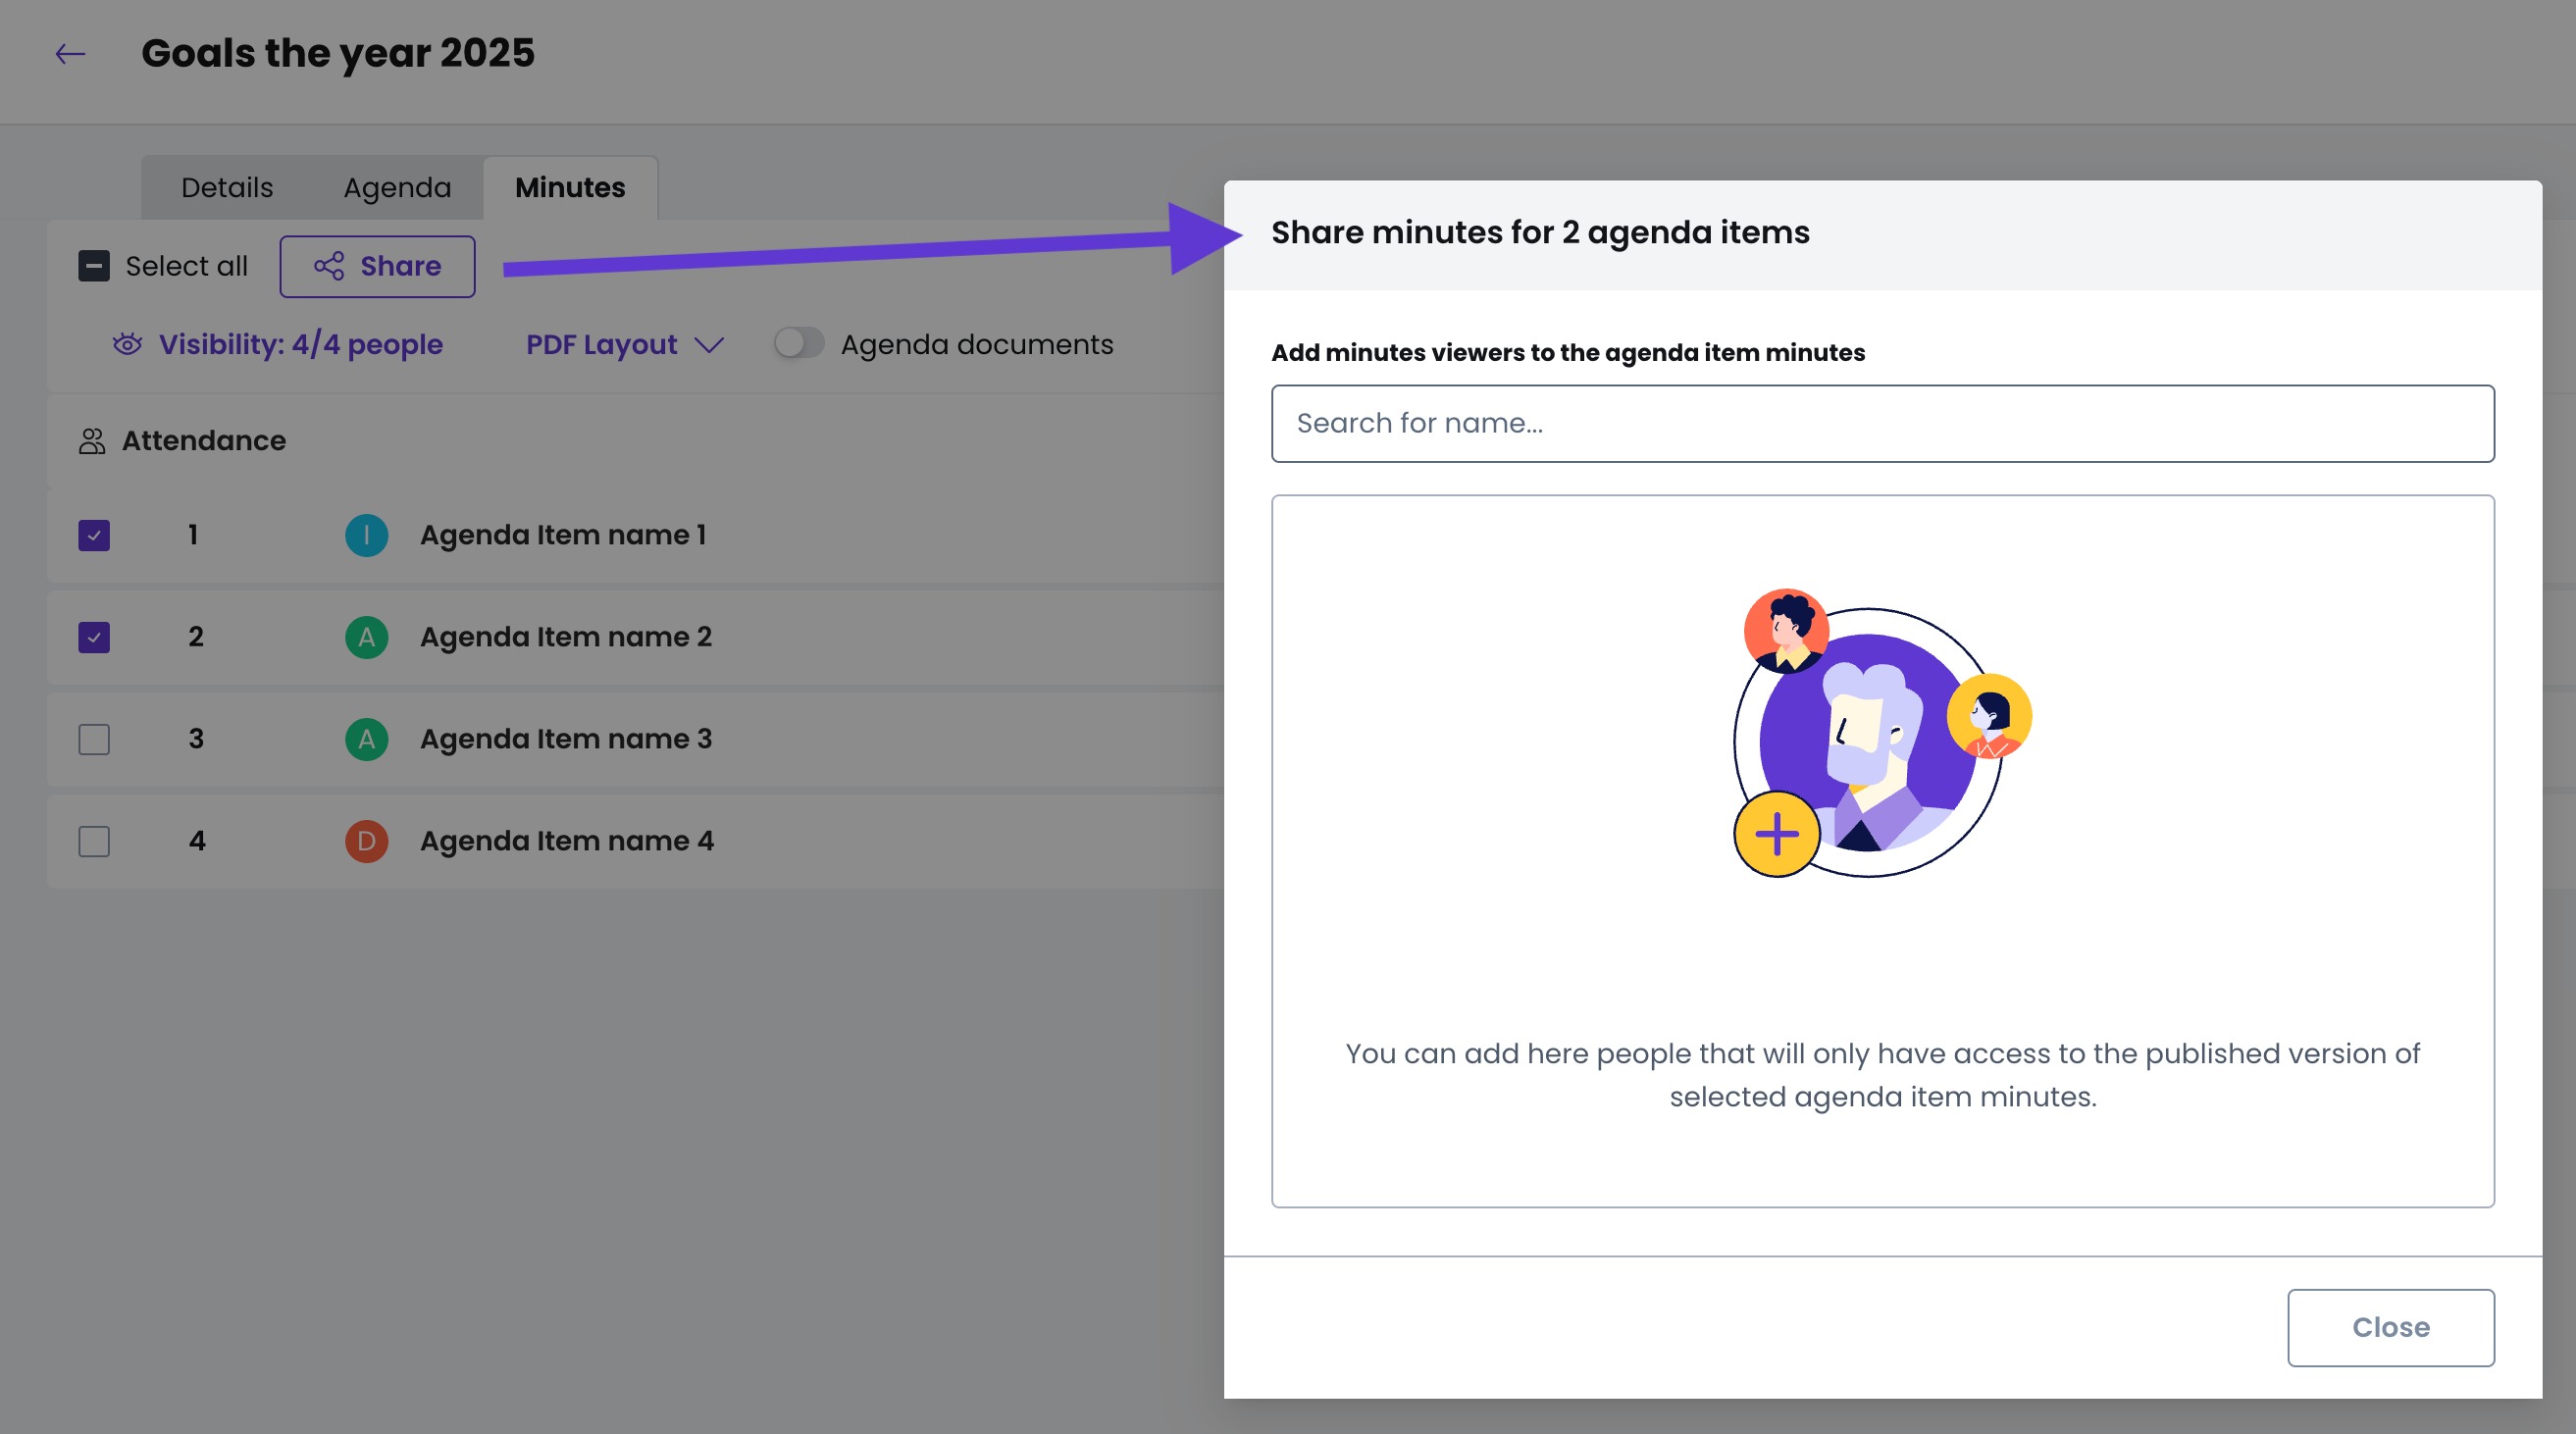This screenshot has width=2576, height=1434.
Task: Click the blue 'I' avatar of item 1
Action: point(366,535)
